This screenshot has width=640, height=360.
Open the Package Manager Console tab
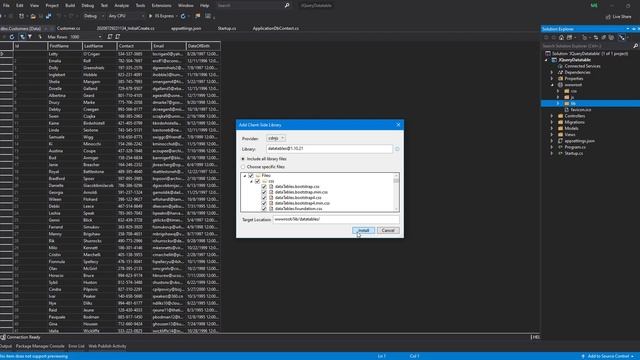(40, 346)
